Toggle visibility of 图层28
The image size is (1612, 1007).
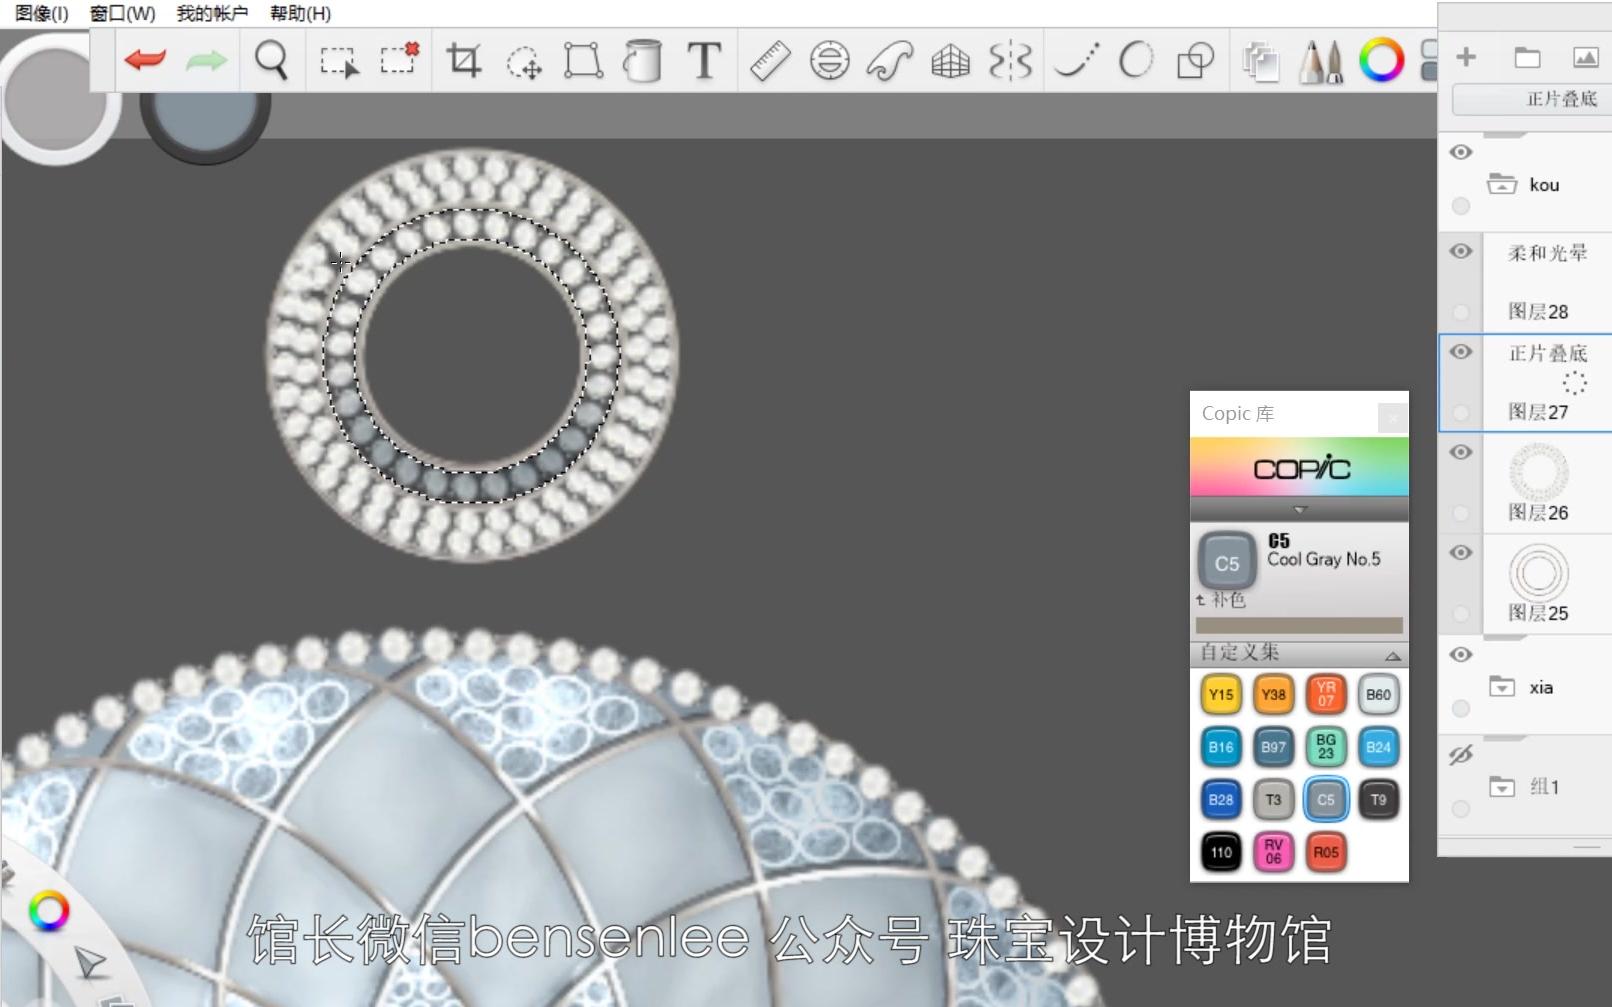coord(1461,251)
